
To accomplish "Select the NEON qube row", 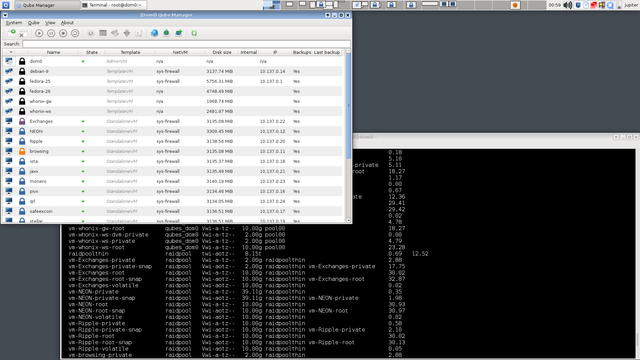I will 173,131.
